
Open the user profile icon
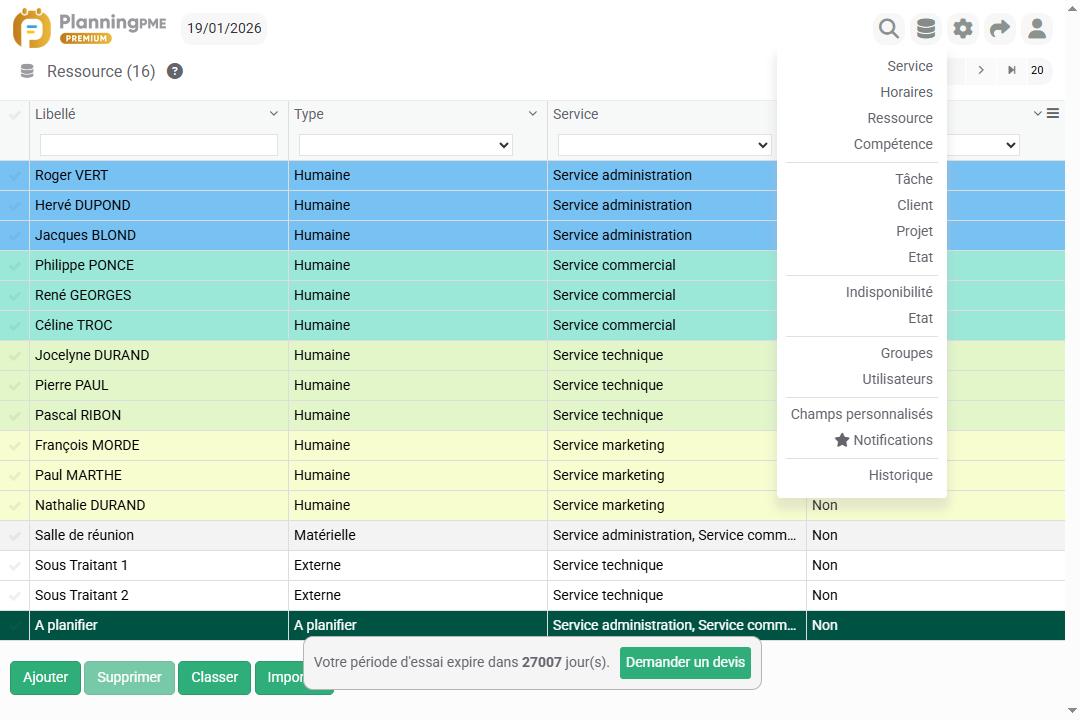[x=1037, y=28]
